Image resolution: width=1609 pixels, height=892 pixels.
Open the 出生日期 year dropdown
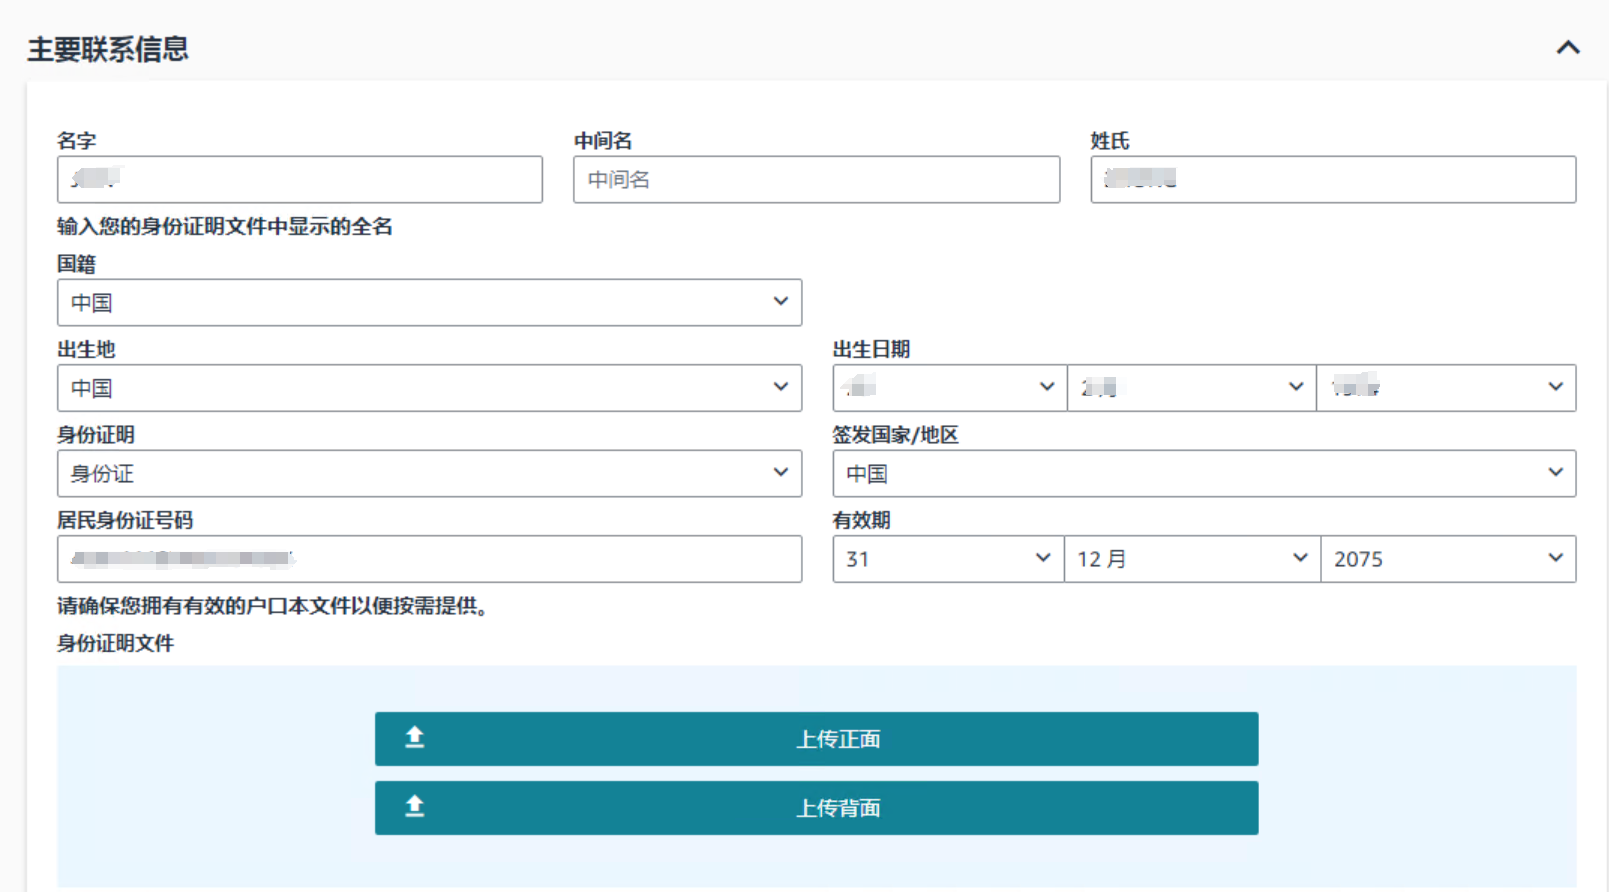click(1445, 388)
